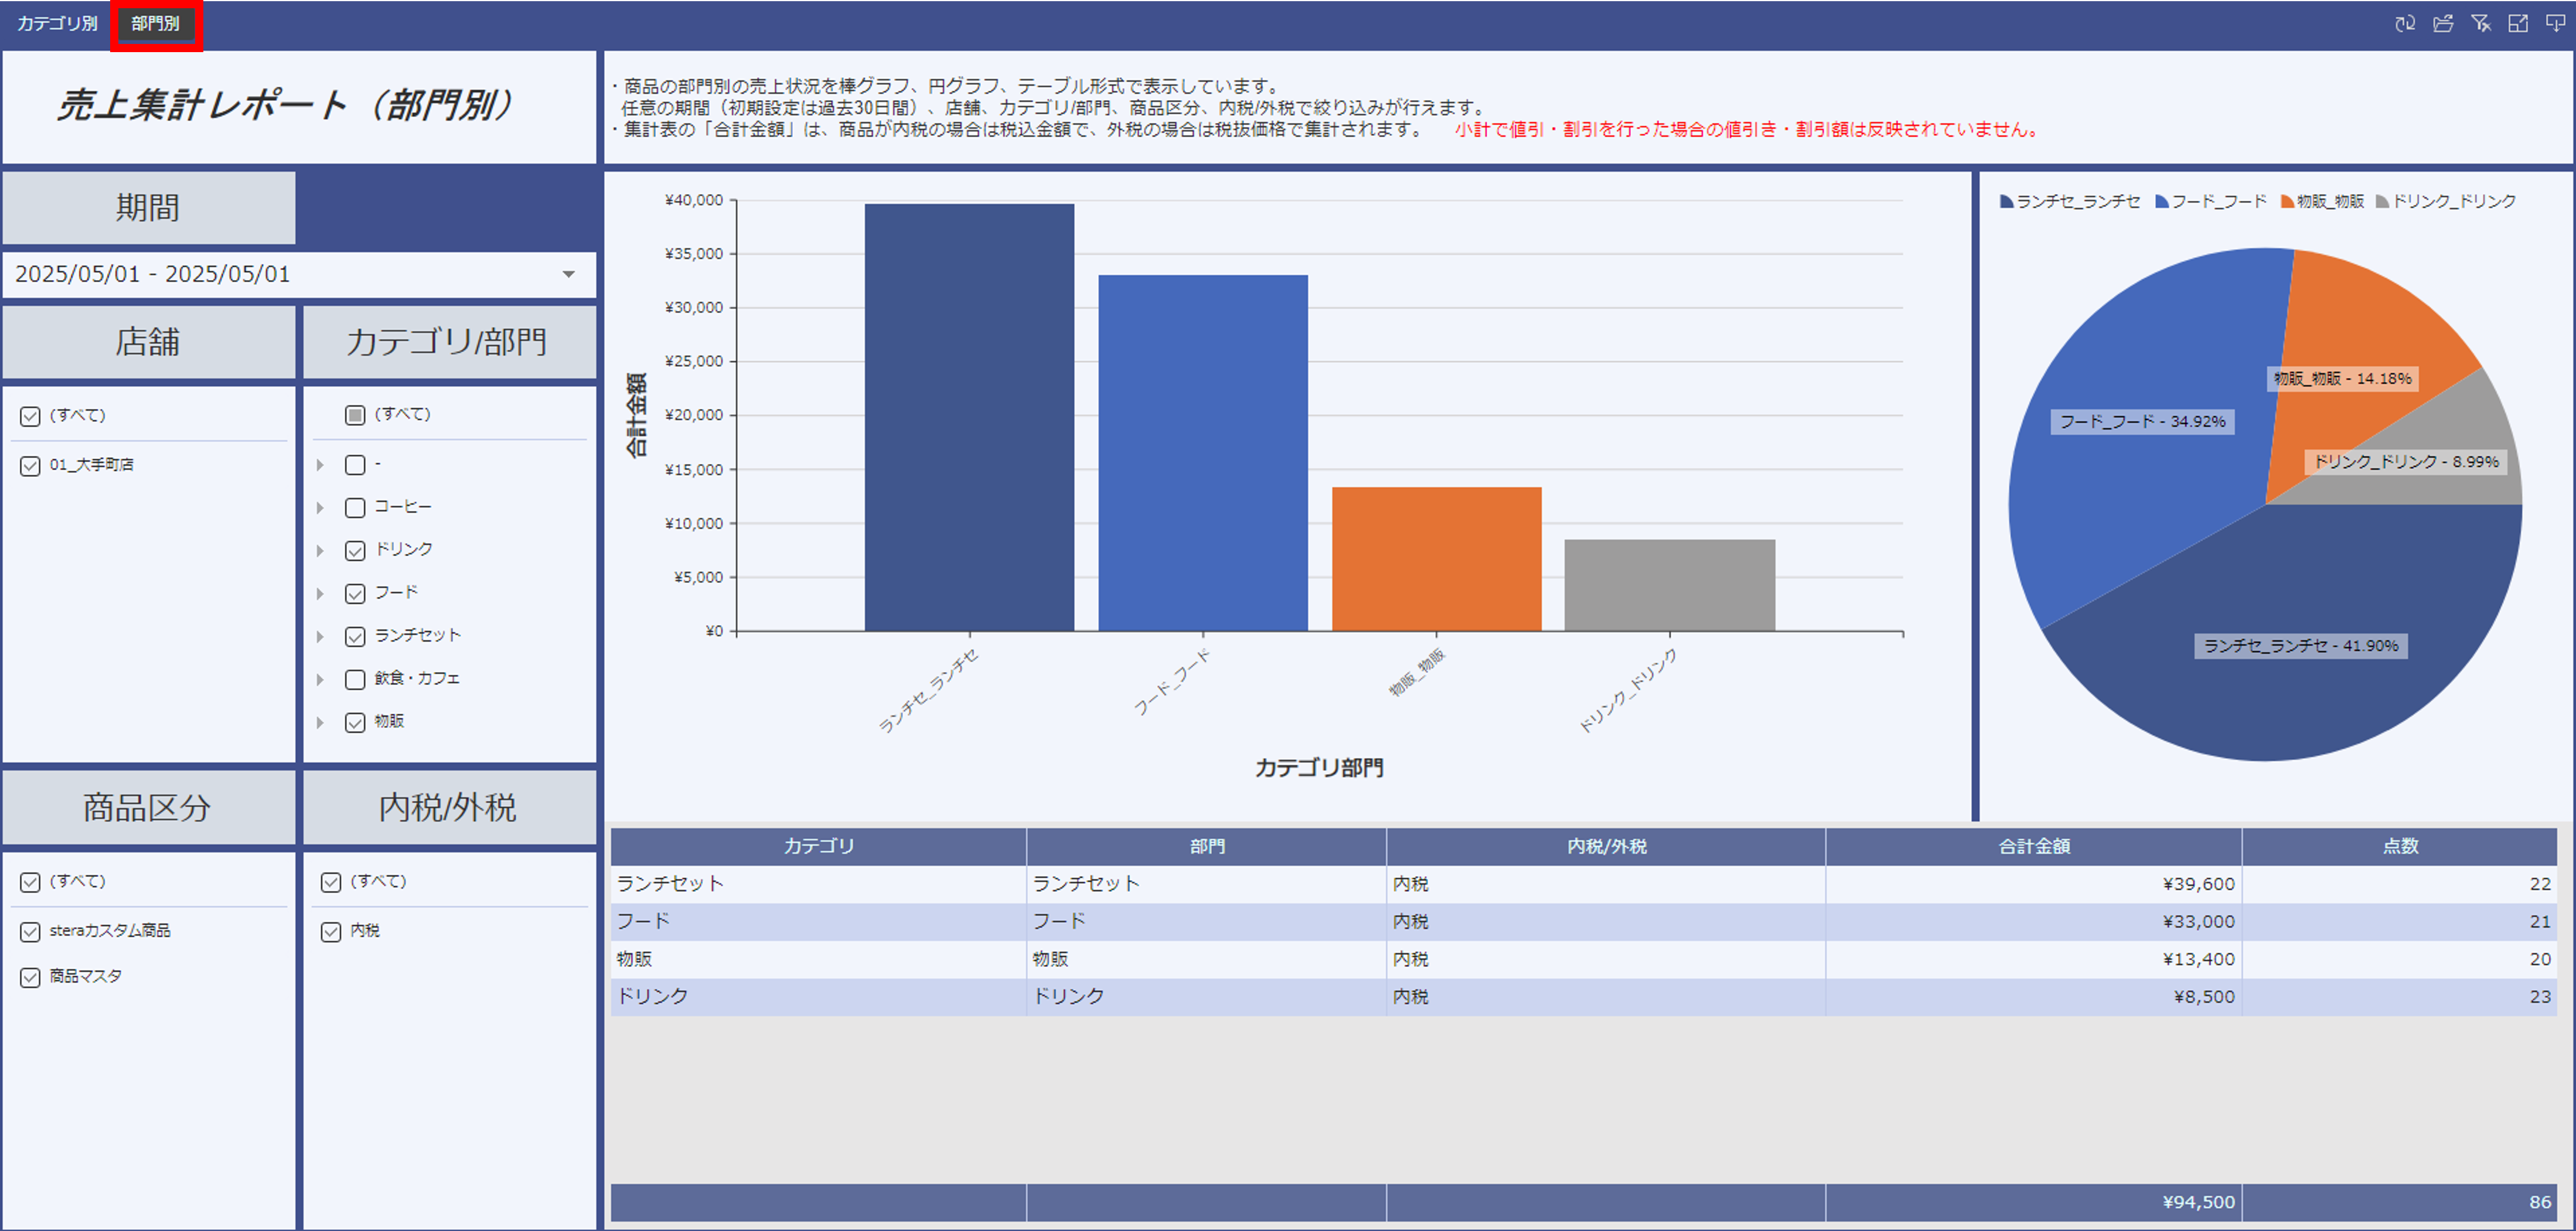This screenshot has height=1231, width=2576.
Task: Click the 点数 column header
Action: [2399, 846]
